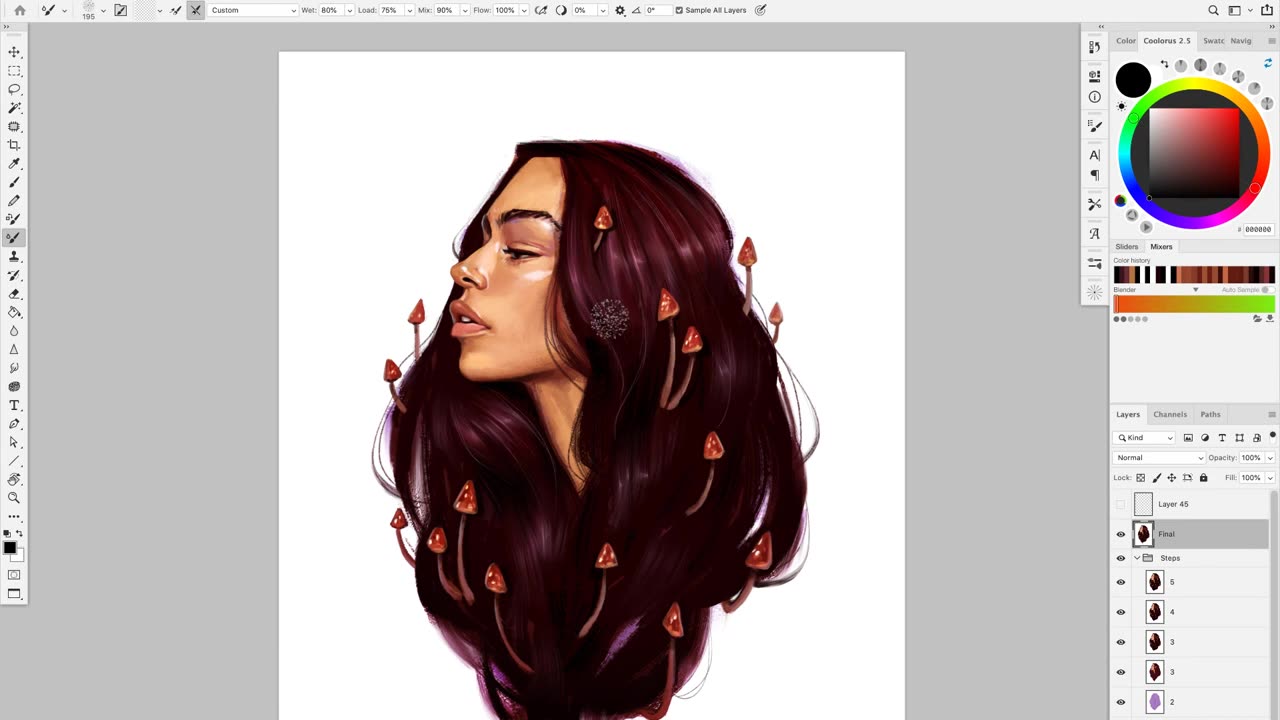Open the Brush Settings panel icon
Screen dimensions: 1280x720
(1095, 126)
